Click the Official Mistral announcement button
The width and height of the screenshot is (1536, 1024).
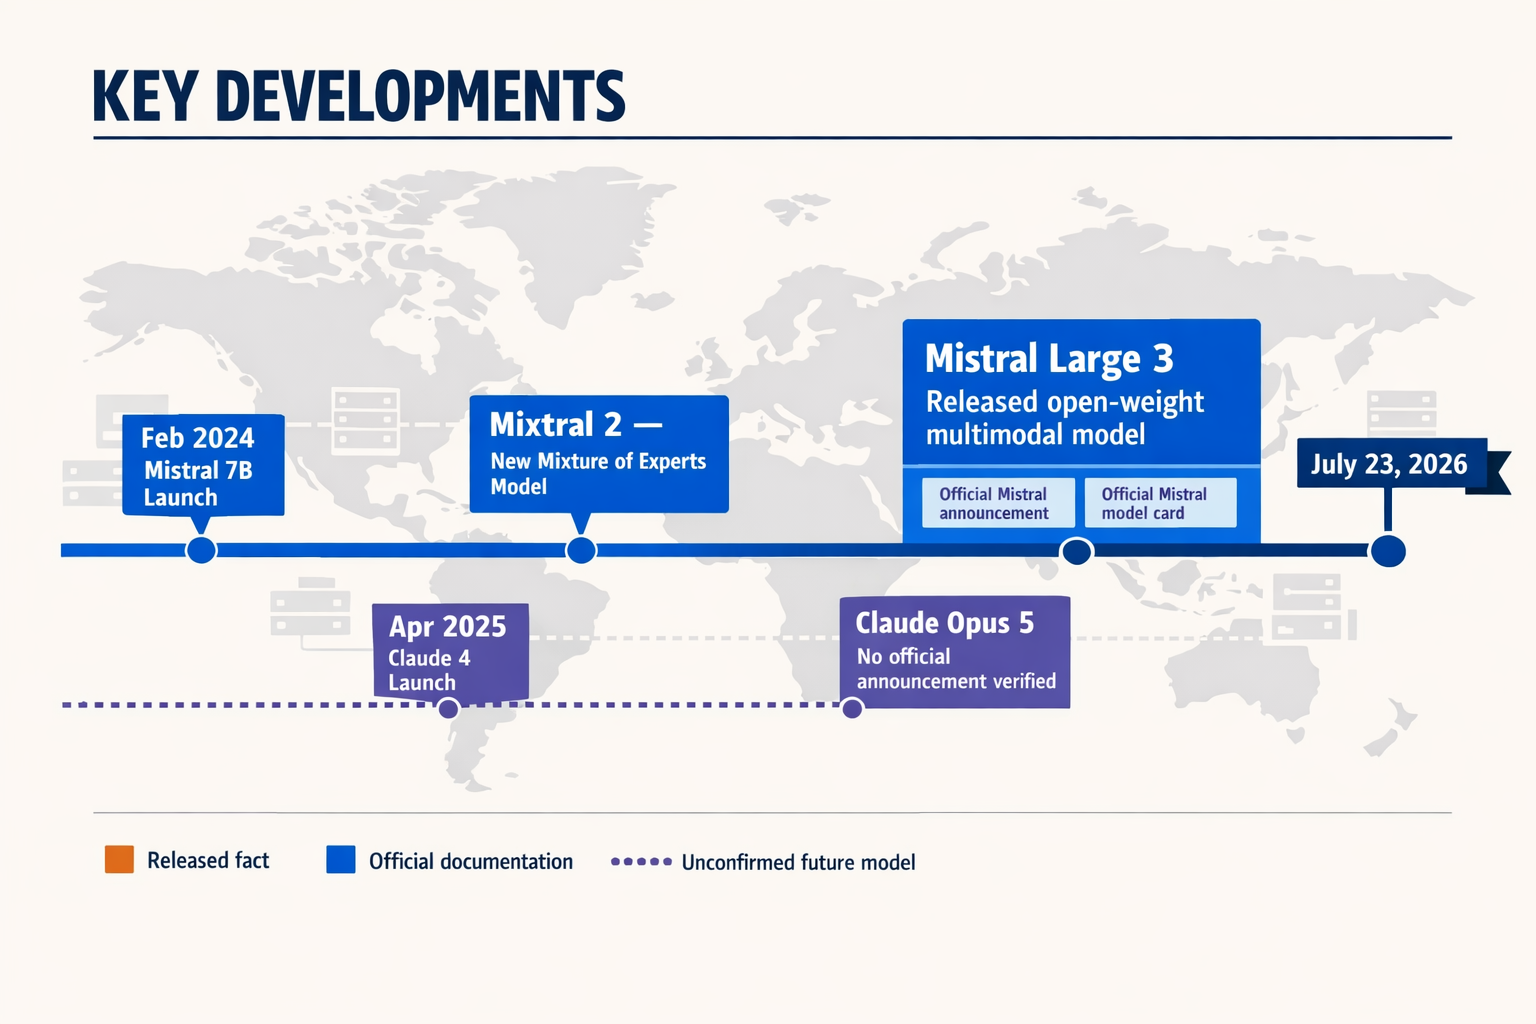[998, 503]
